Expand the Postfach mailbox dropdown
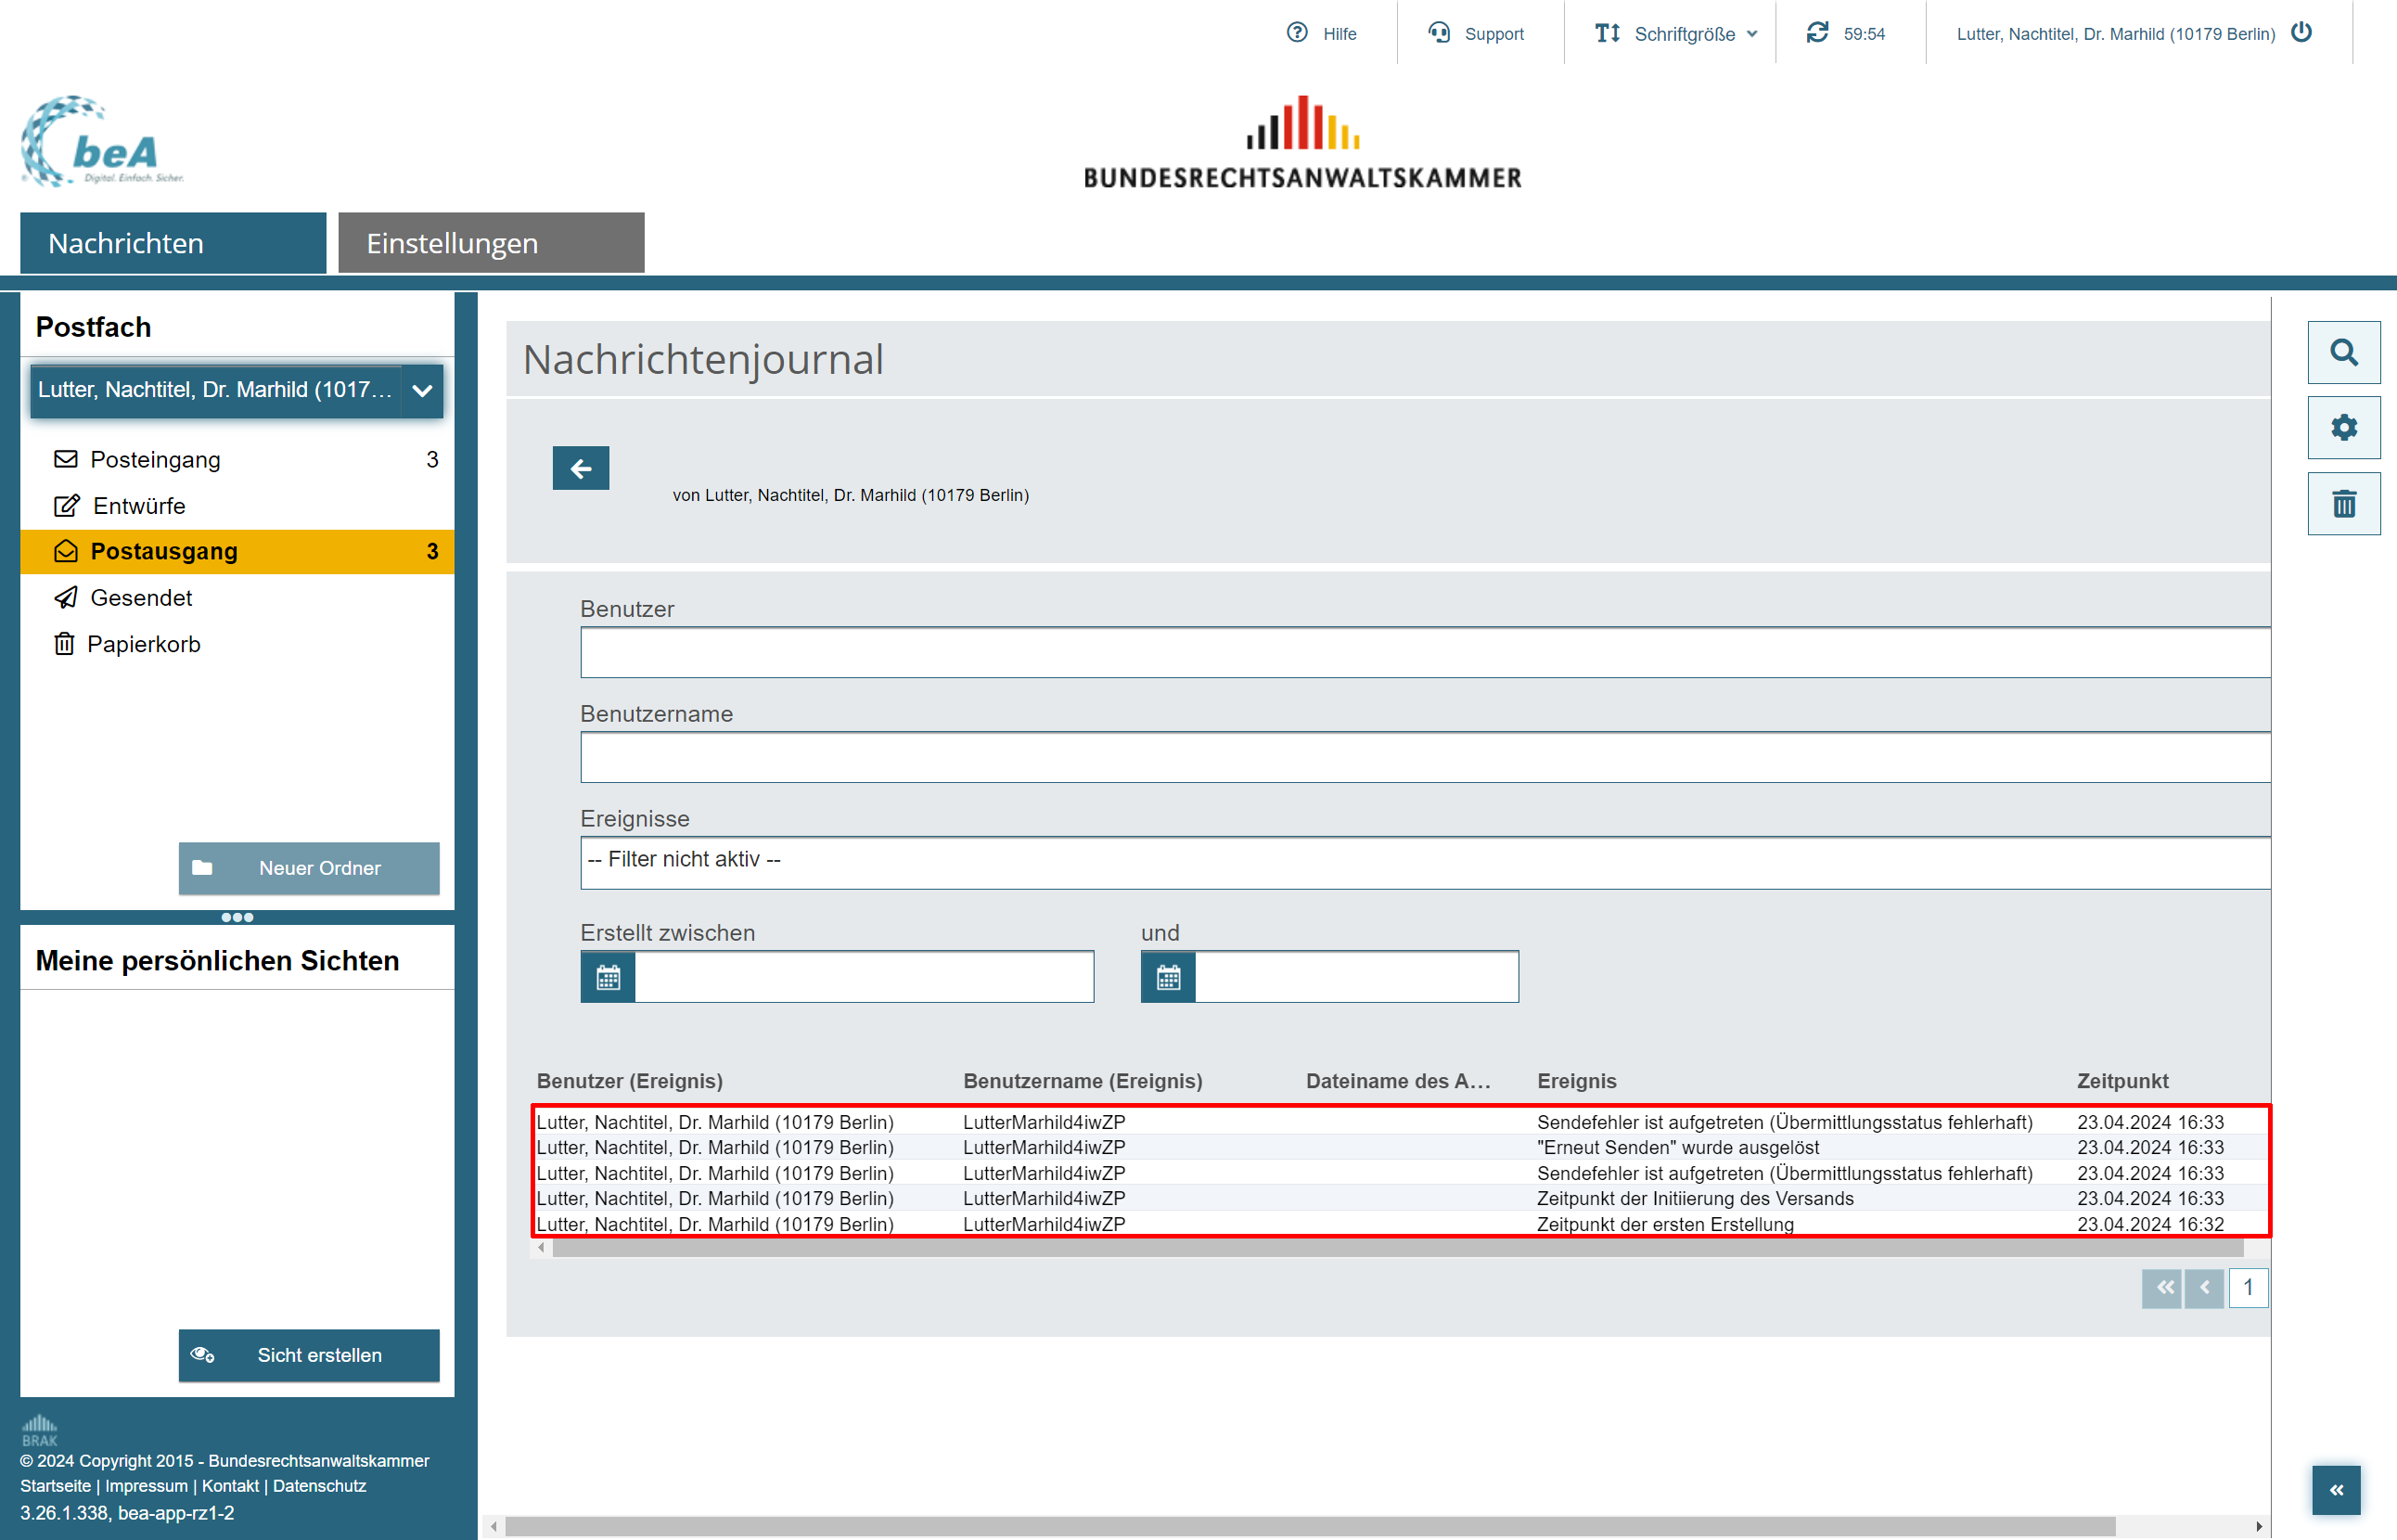This screenshot has width=2397, height=1540. click(422, 391)
